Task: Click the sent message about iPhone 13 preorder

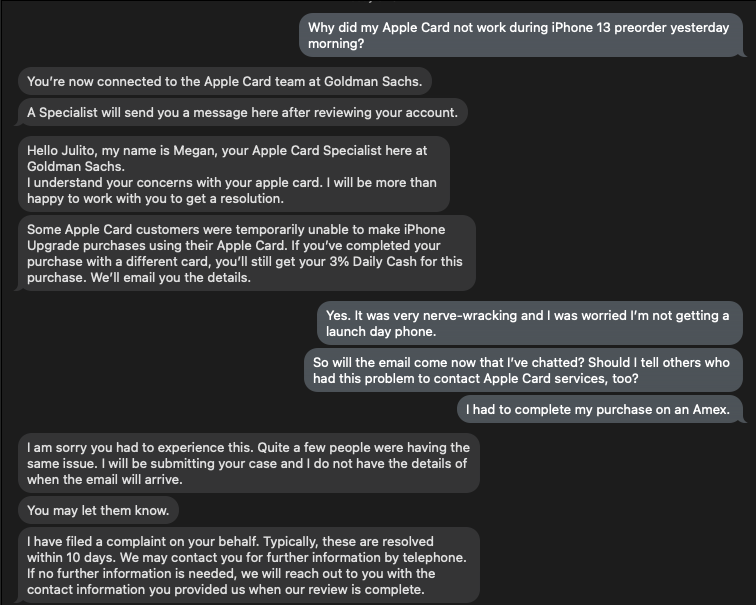Action: tap(520, 35)
